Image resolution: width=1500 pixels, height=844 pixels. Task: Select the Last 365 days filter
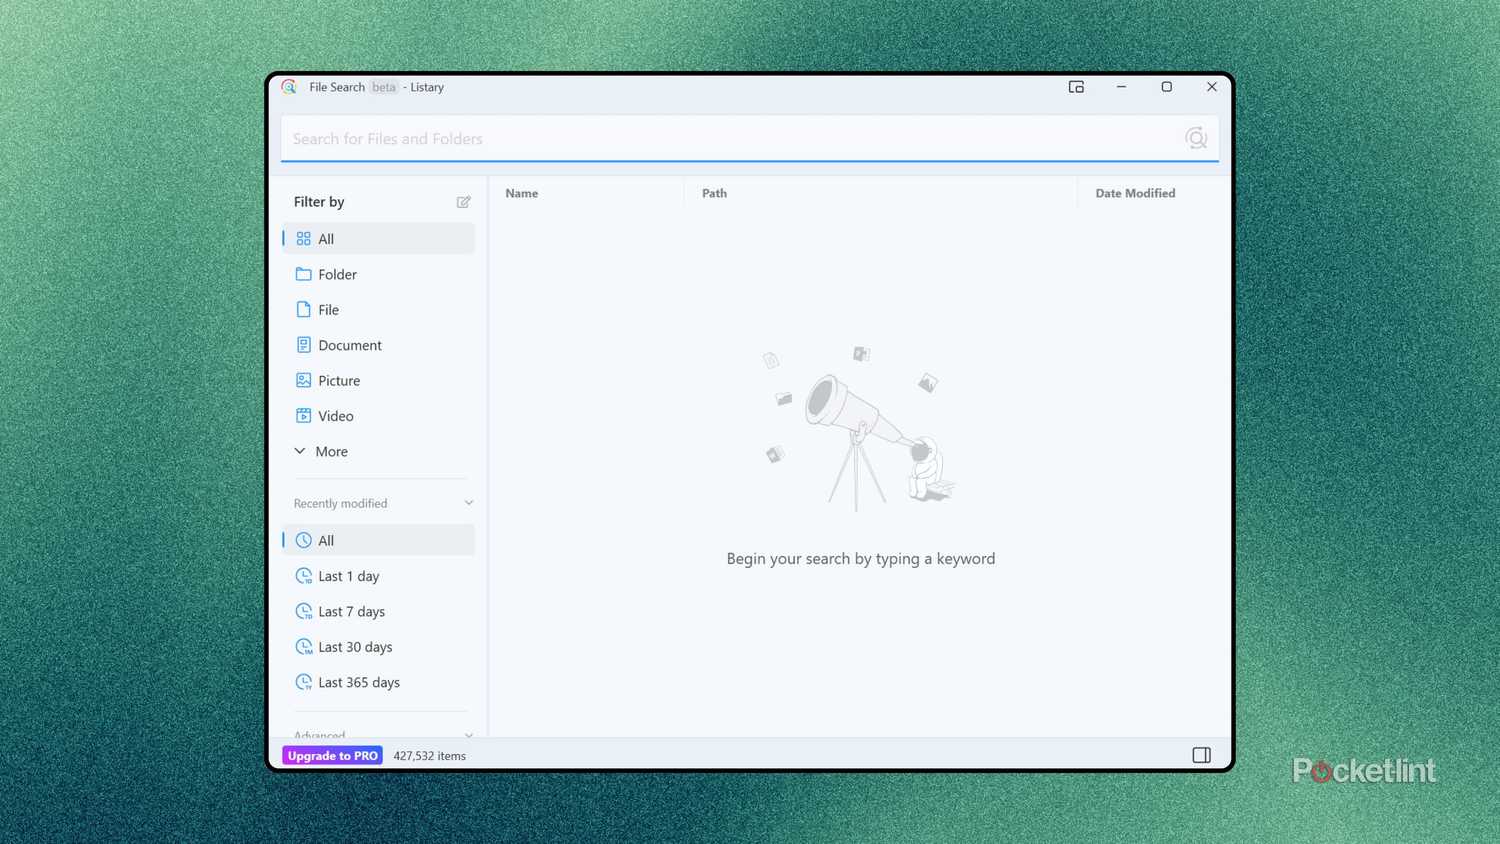pos(358,682)
